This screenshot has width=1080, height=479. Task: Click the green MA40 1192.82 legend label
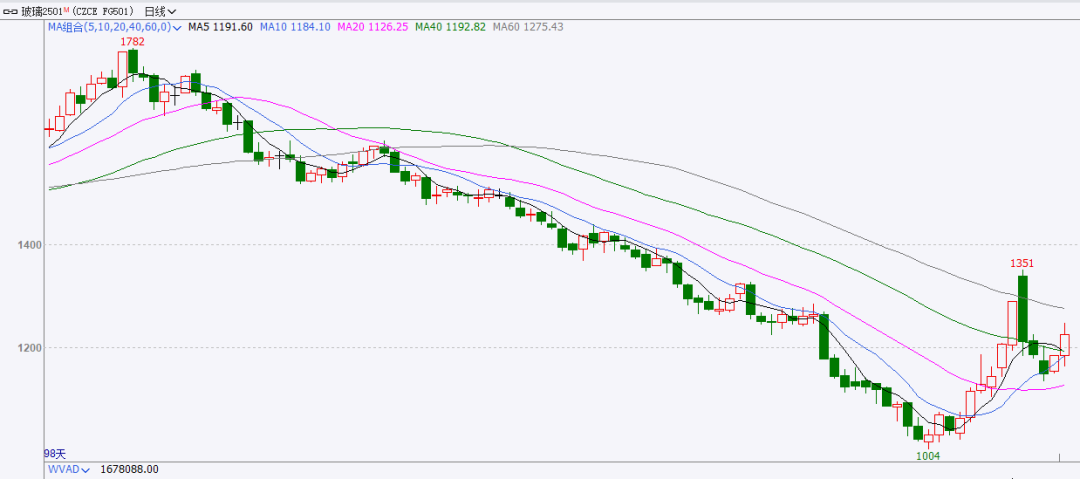pos(455,27)
